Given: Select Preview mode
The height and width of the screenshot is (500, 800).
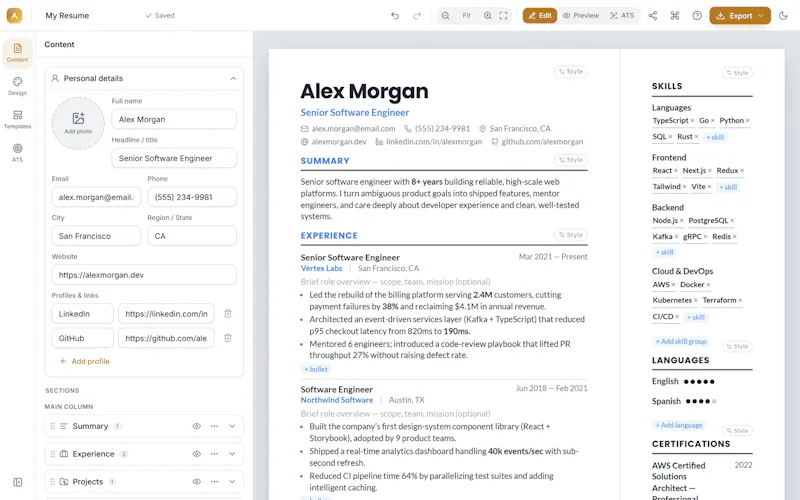Looking at the screenshot, I should pos(581,16).
